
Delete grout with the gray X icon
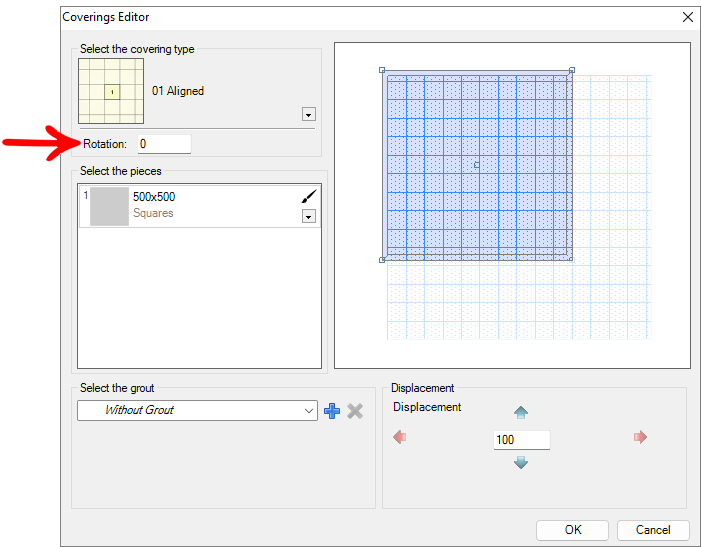point(355,411)
